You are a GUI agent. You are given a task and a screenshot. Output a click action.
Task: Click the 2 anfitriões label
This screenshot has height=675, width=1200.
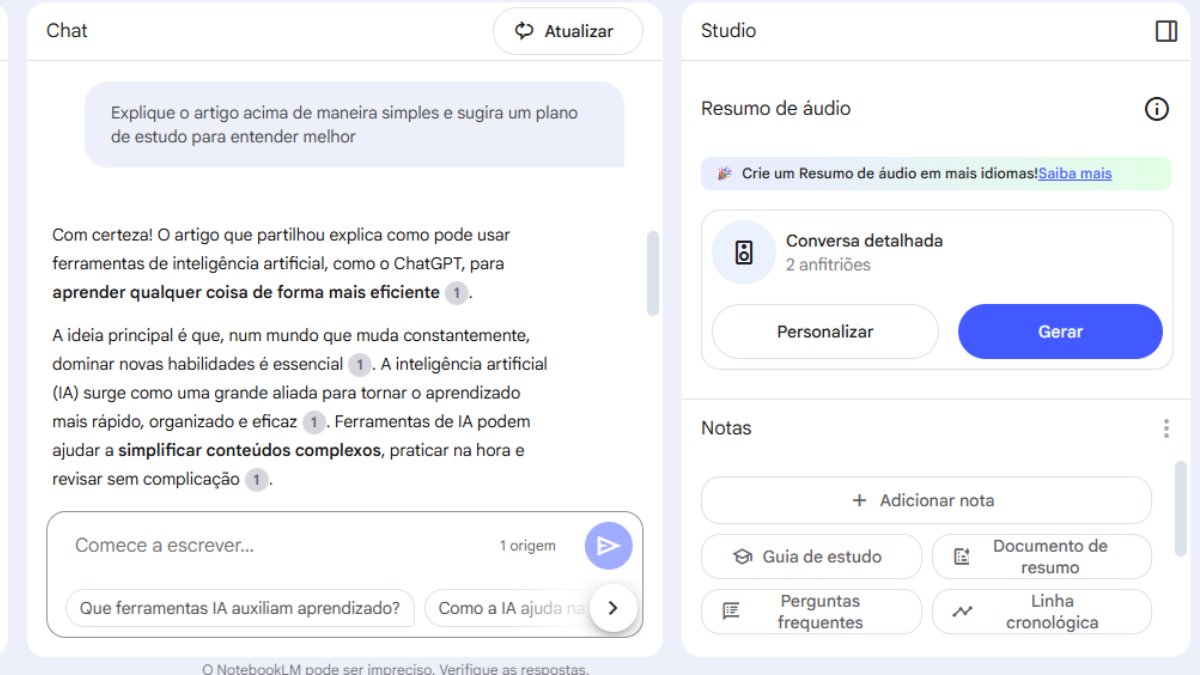[828, 265]
